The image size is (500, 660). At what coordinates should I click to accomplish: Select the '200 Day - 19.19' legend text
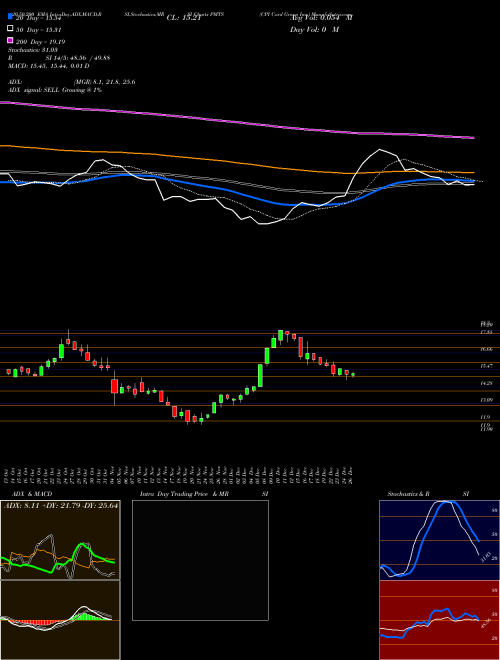[40, 42]
